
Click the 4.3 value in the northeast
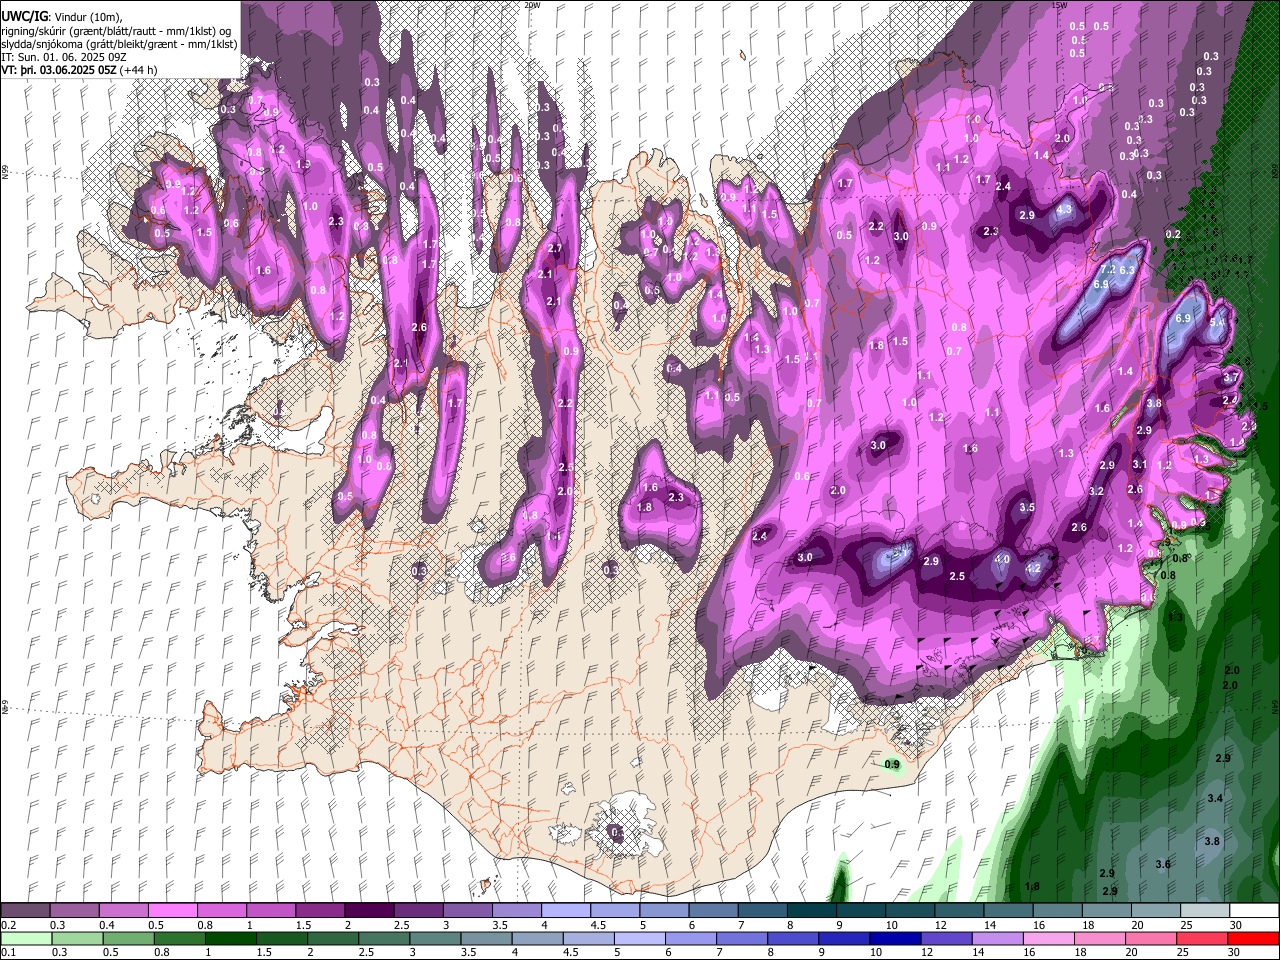tap(1064, 210)
